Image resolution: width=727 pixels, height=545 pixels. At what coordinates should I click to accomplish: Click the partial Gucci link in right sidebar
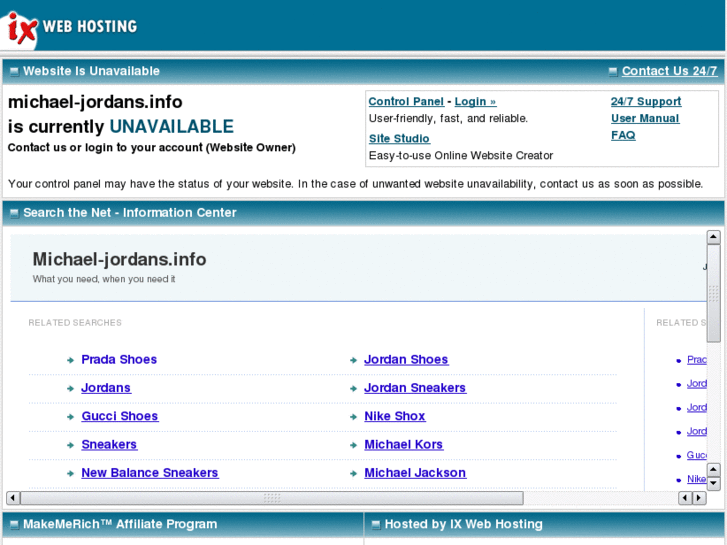tap(696, 455)
